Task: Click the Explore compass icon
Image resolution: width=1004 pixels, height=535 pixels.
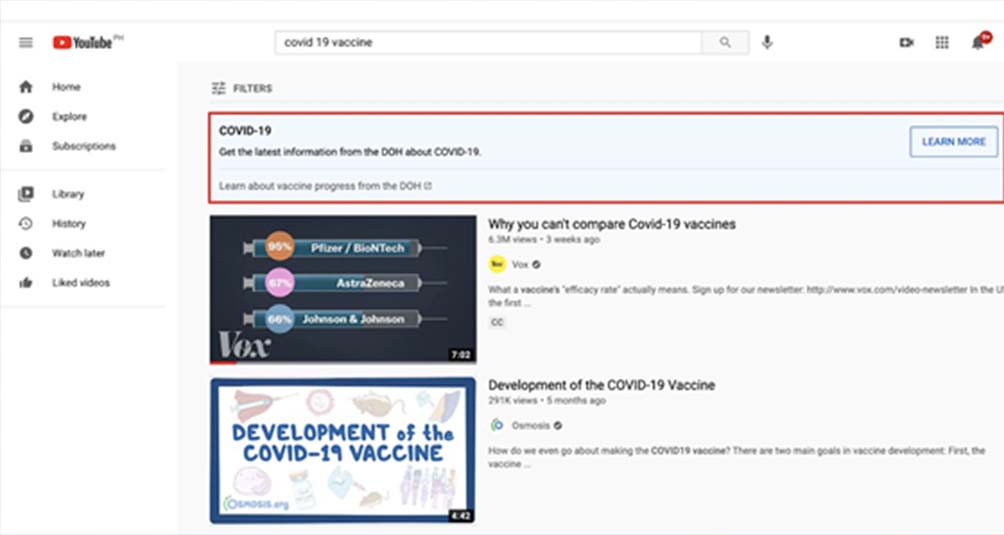Action: (x=26, y=116)
